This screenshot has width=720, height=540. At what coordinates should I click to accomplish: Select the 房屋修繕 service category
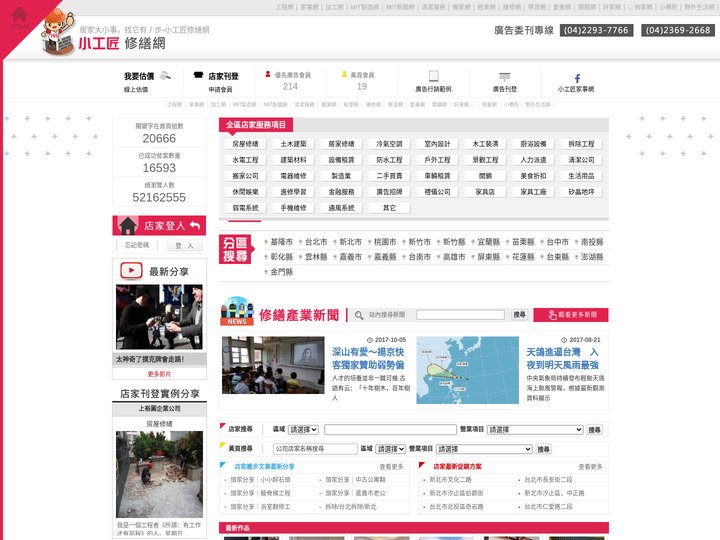[245, 144]
